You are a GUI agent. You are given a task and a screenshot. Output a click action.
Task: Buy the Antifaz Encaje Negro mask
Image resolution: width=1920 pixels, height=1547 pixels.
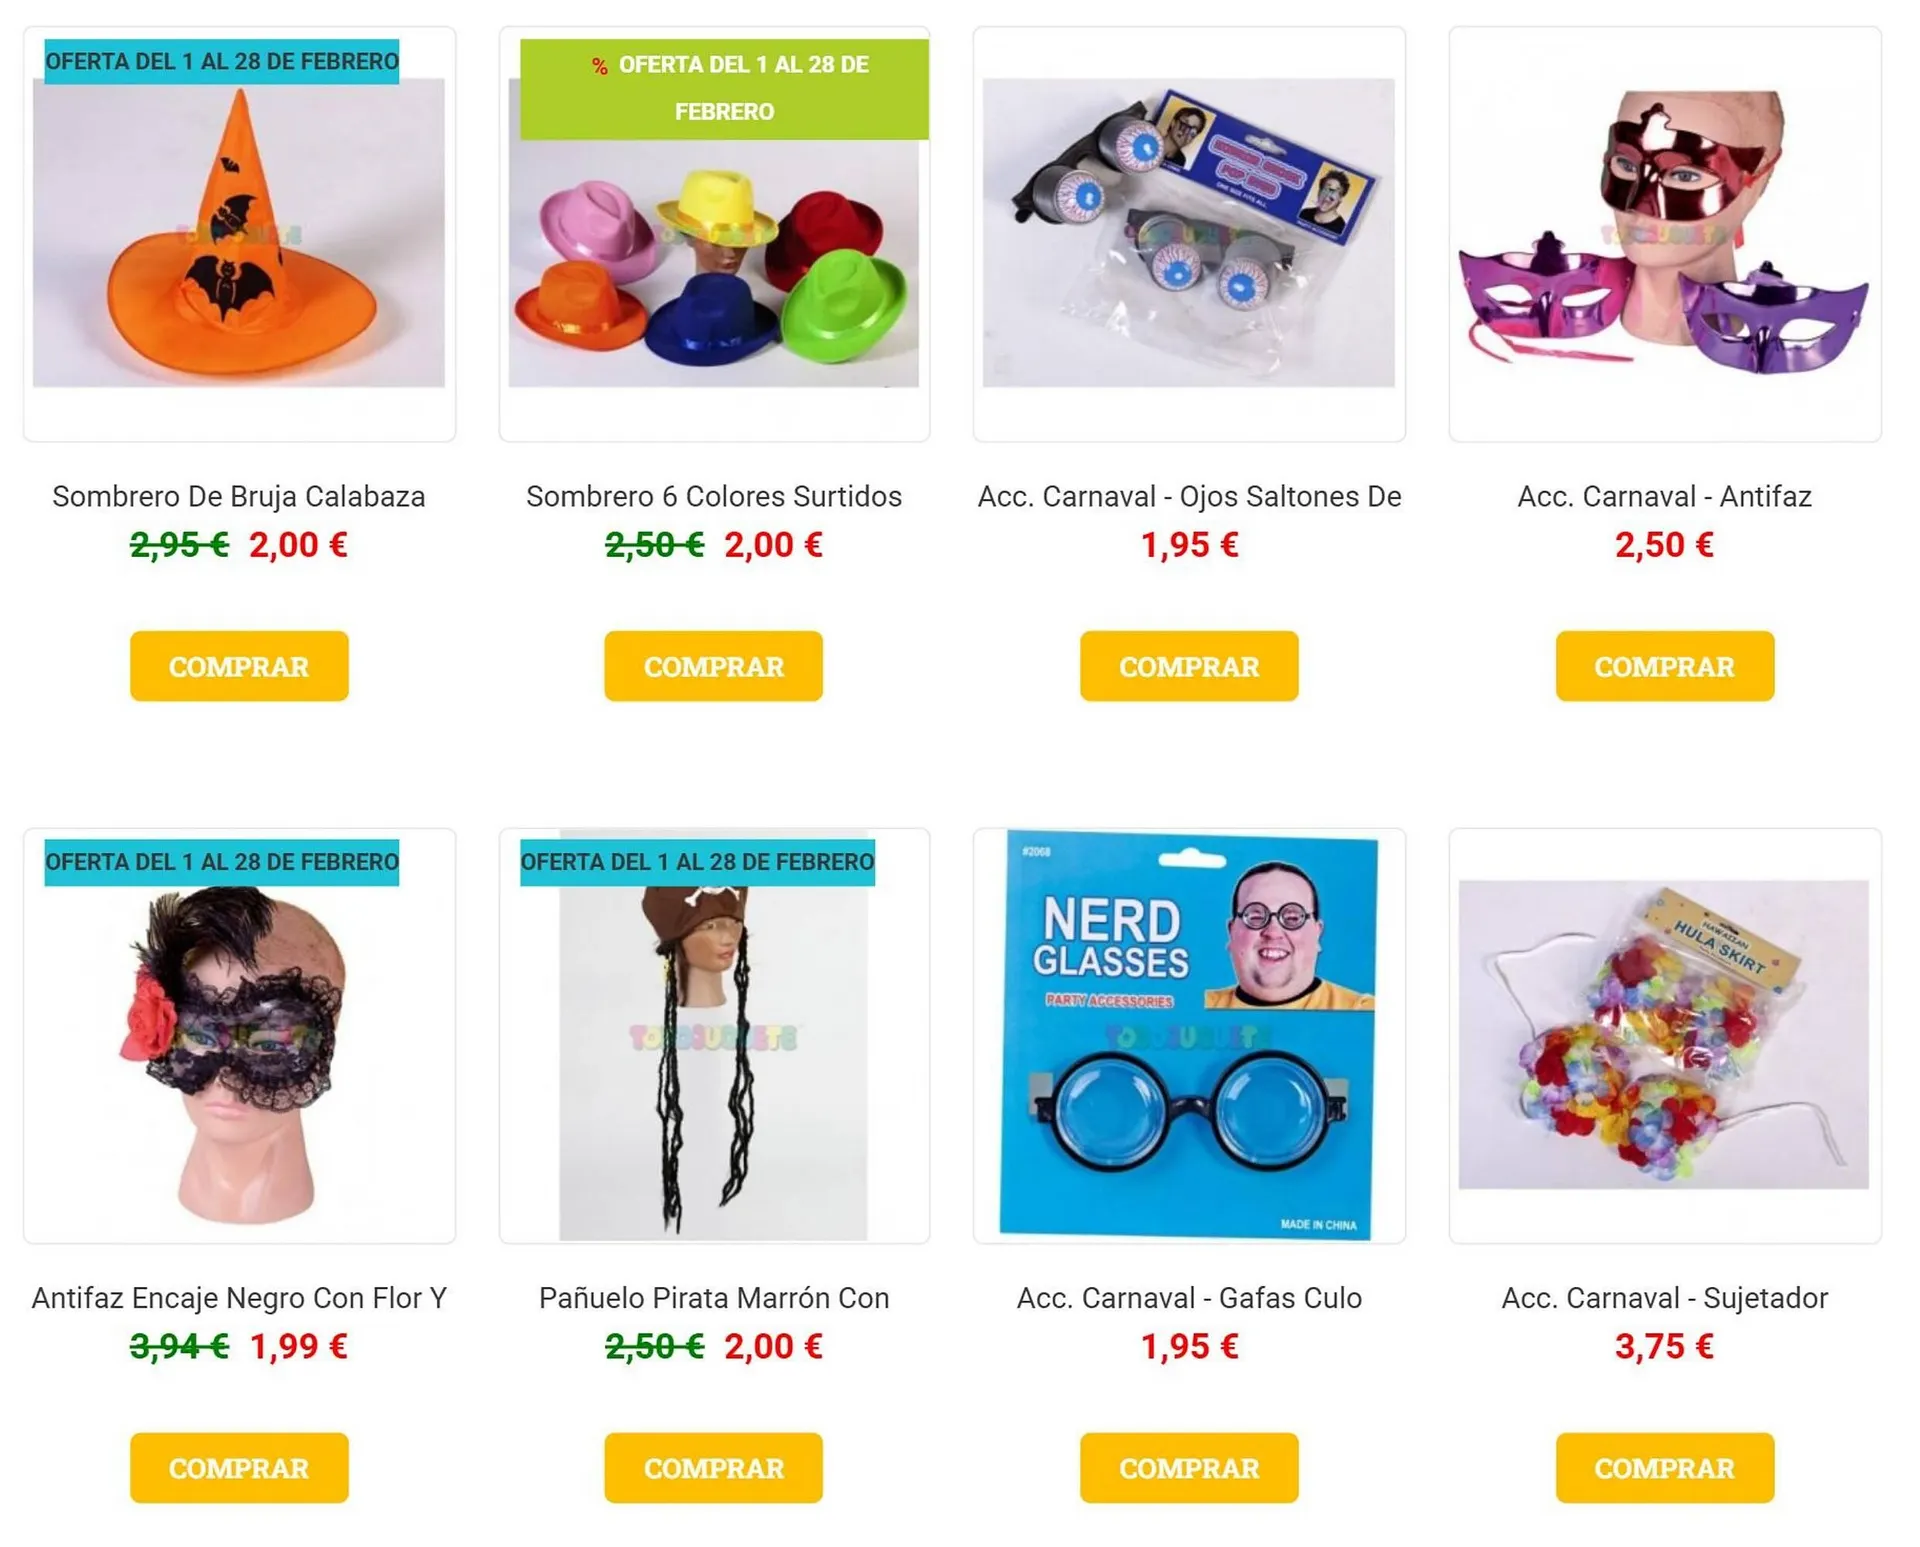239,1468
